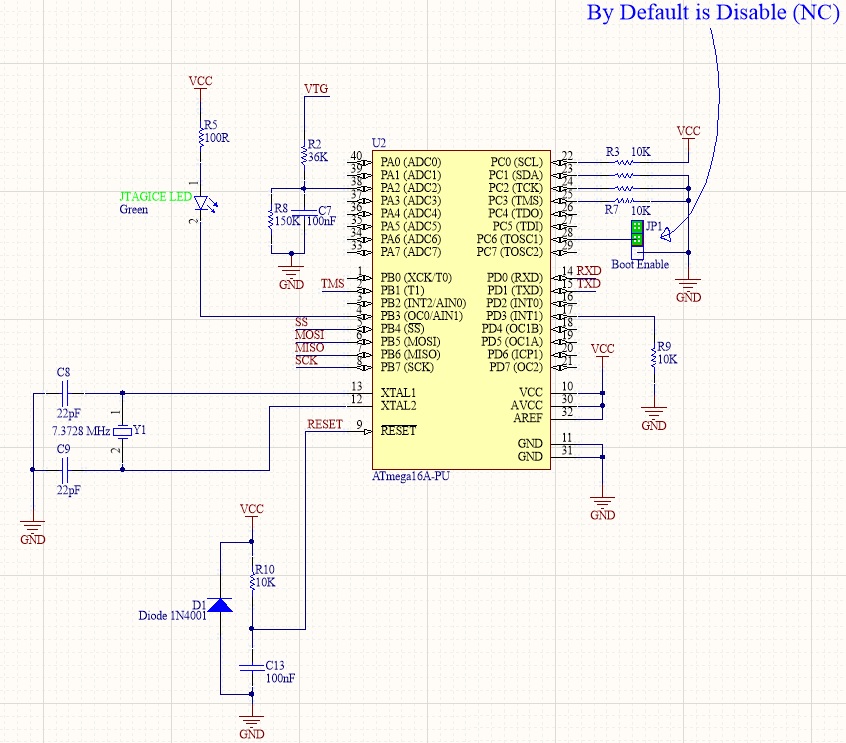
Task: Click the RESET pin name inside the chip
Action: coord(398,431)
